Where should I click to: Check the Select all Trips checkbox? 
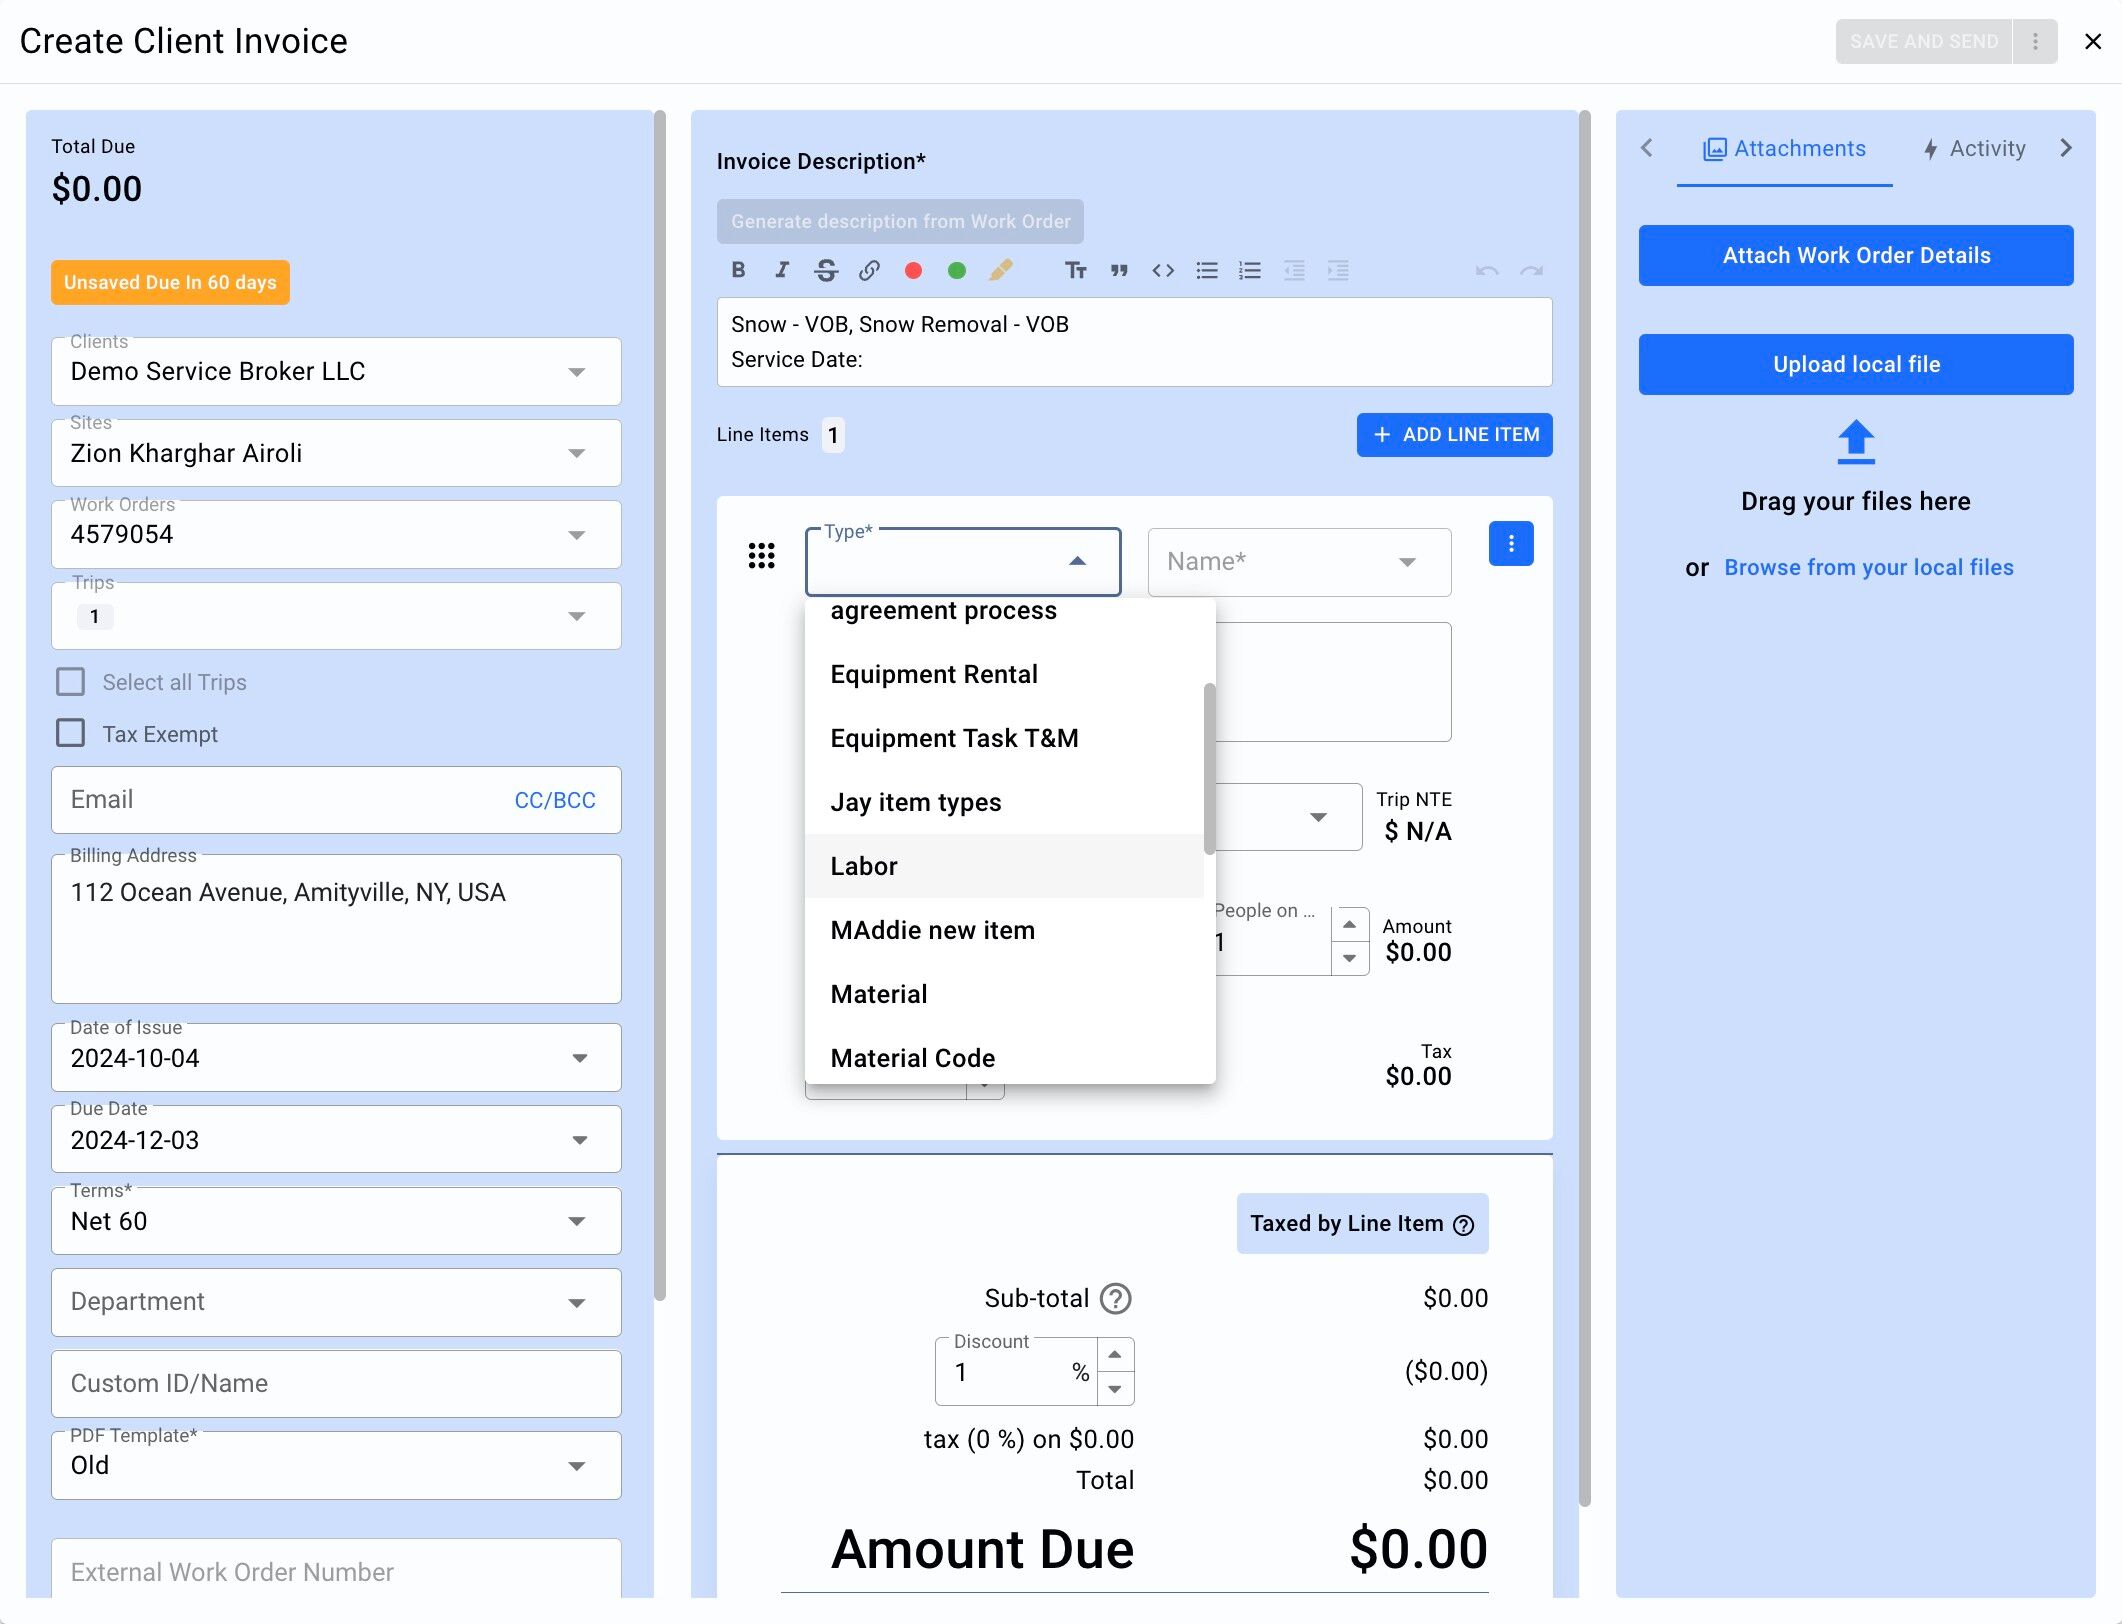tap(70, 682)
